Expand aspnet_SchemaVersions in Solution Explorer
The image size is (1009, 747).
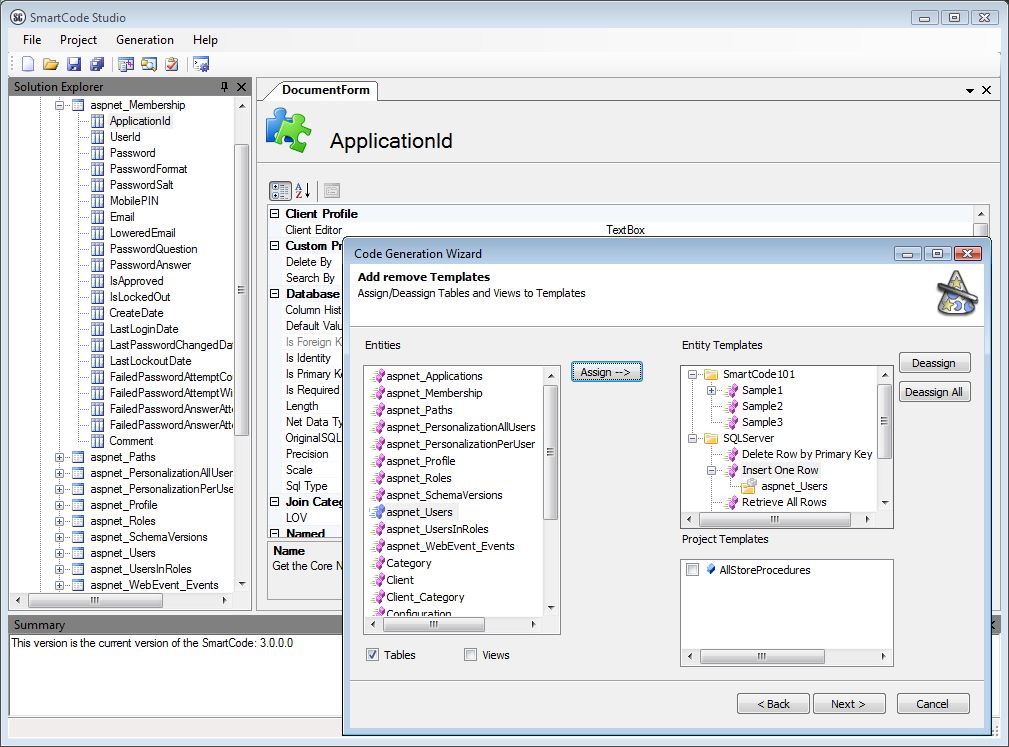click(60, 537)
